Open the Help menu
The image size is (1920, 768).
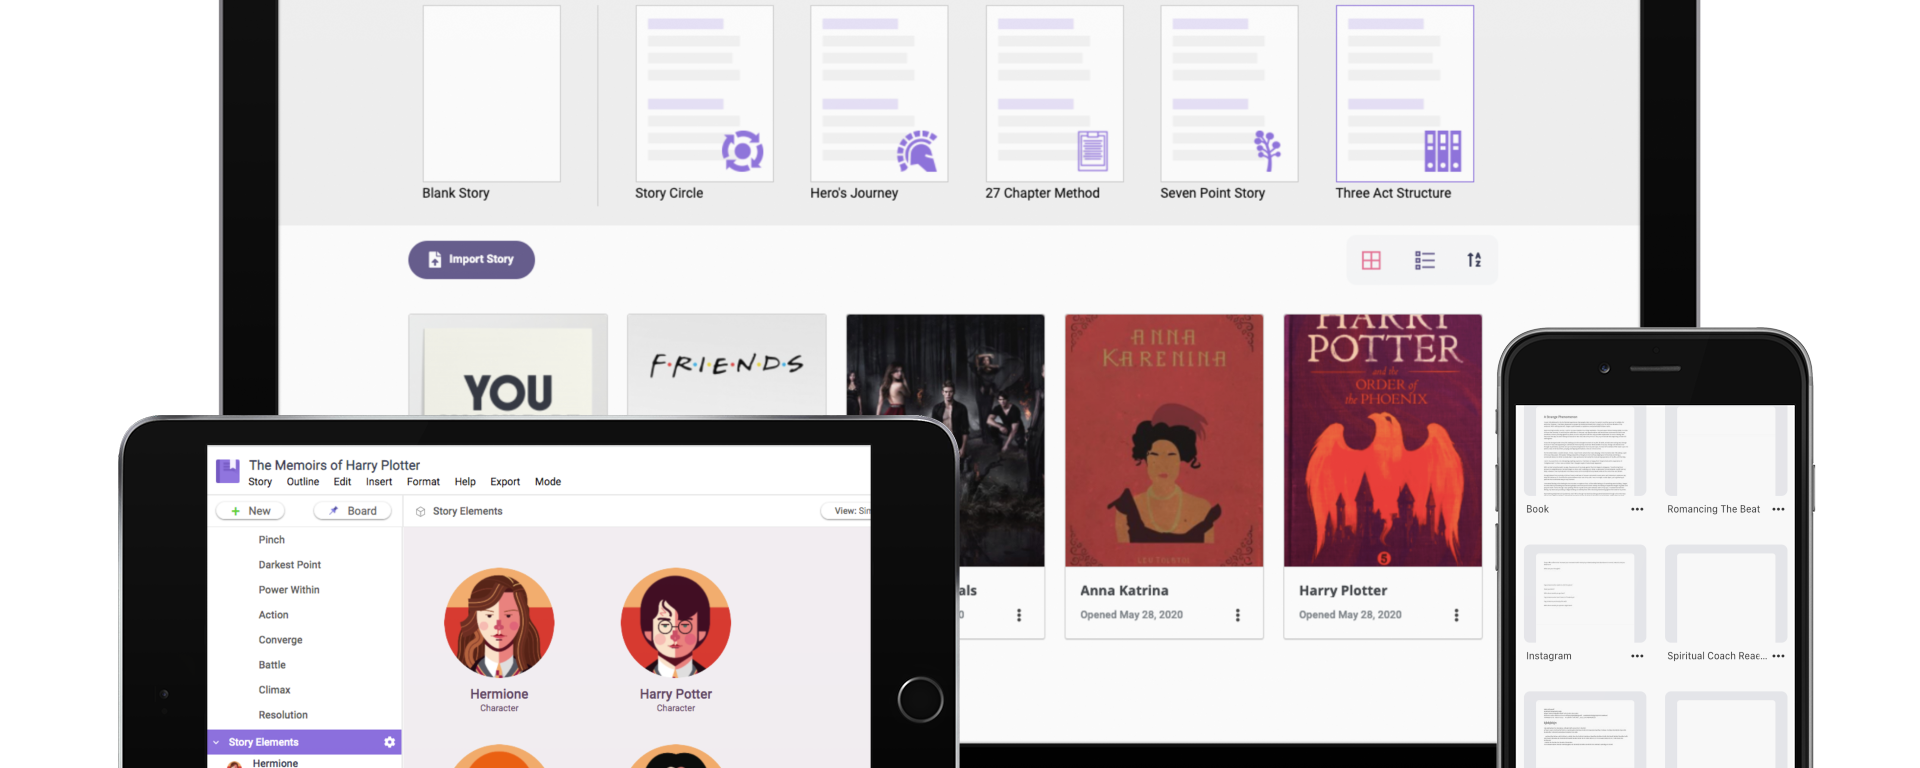coord(465,482)
